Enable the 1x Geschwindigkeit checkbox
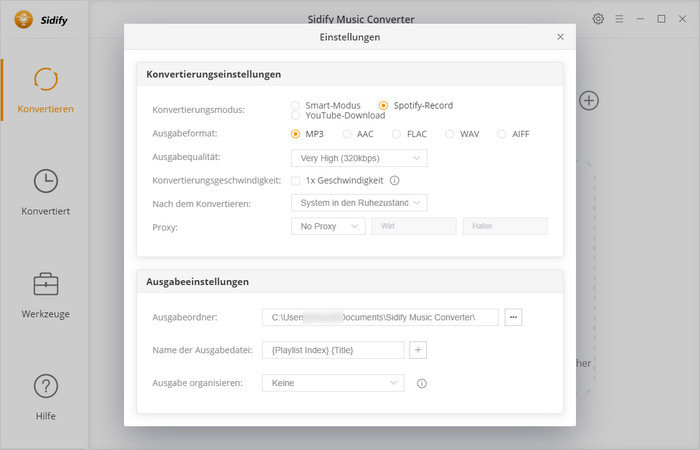The width and height of the screenshot is (700, 450). 295,181
